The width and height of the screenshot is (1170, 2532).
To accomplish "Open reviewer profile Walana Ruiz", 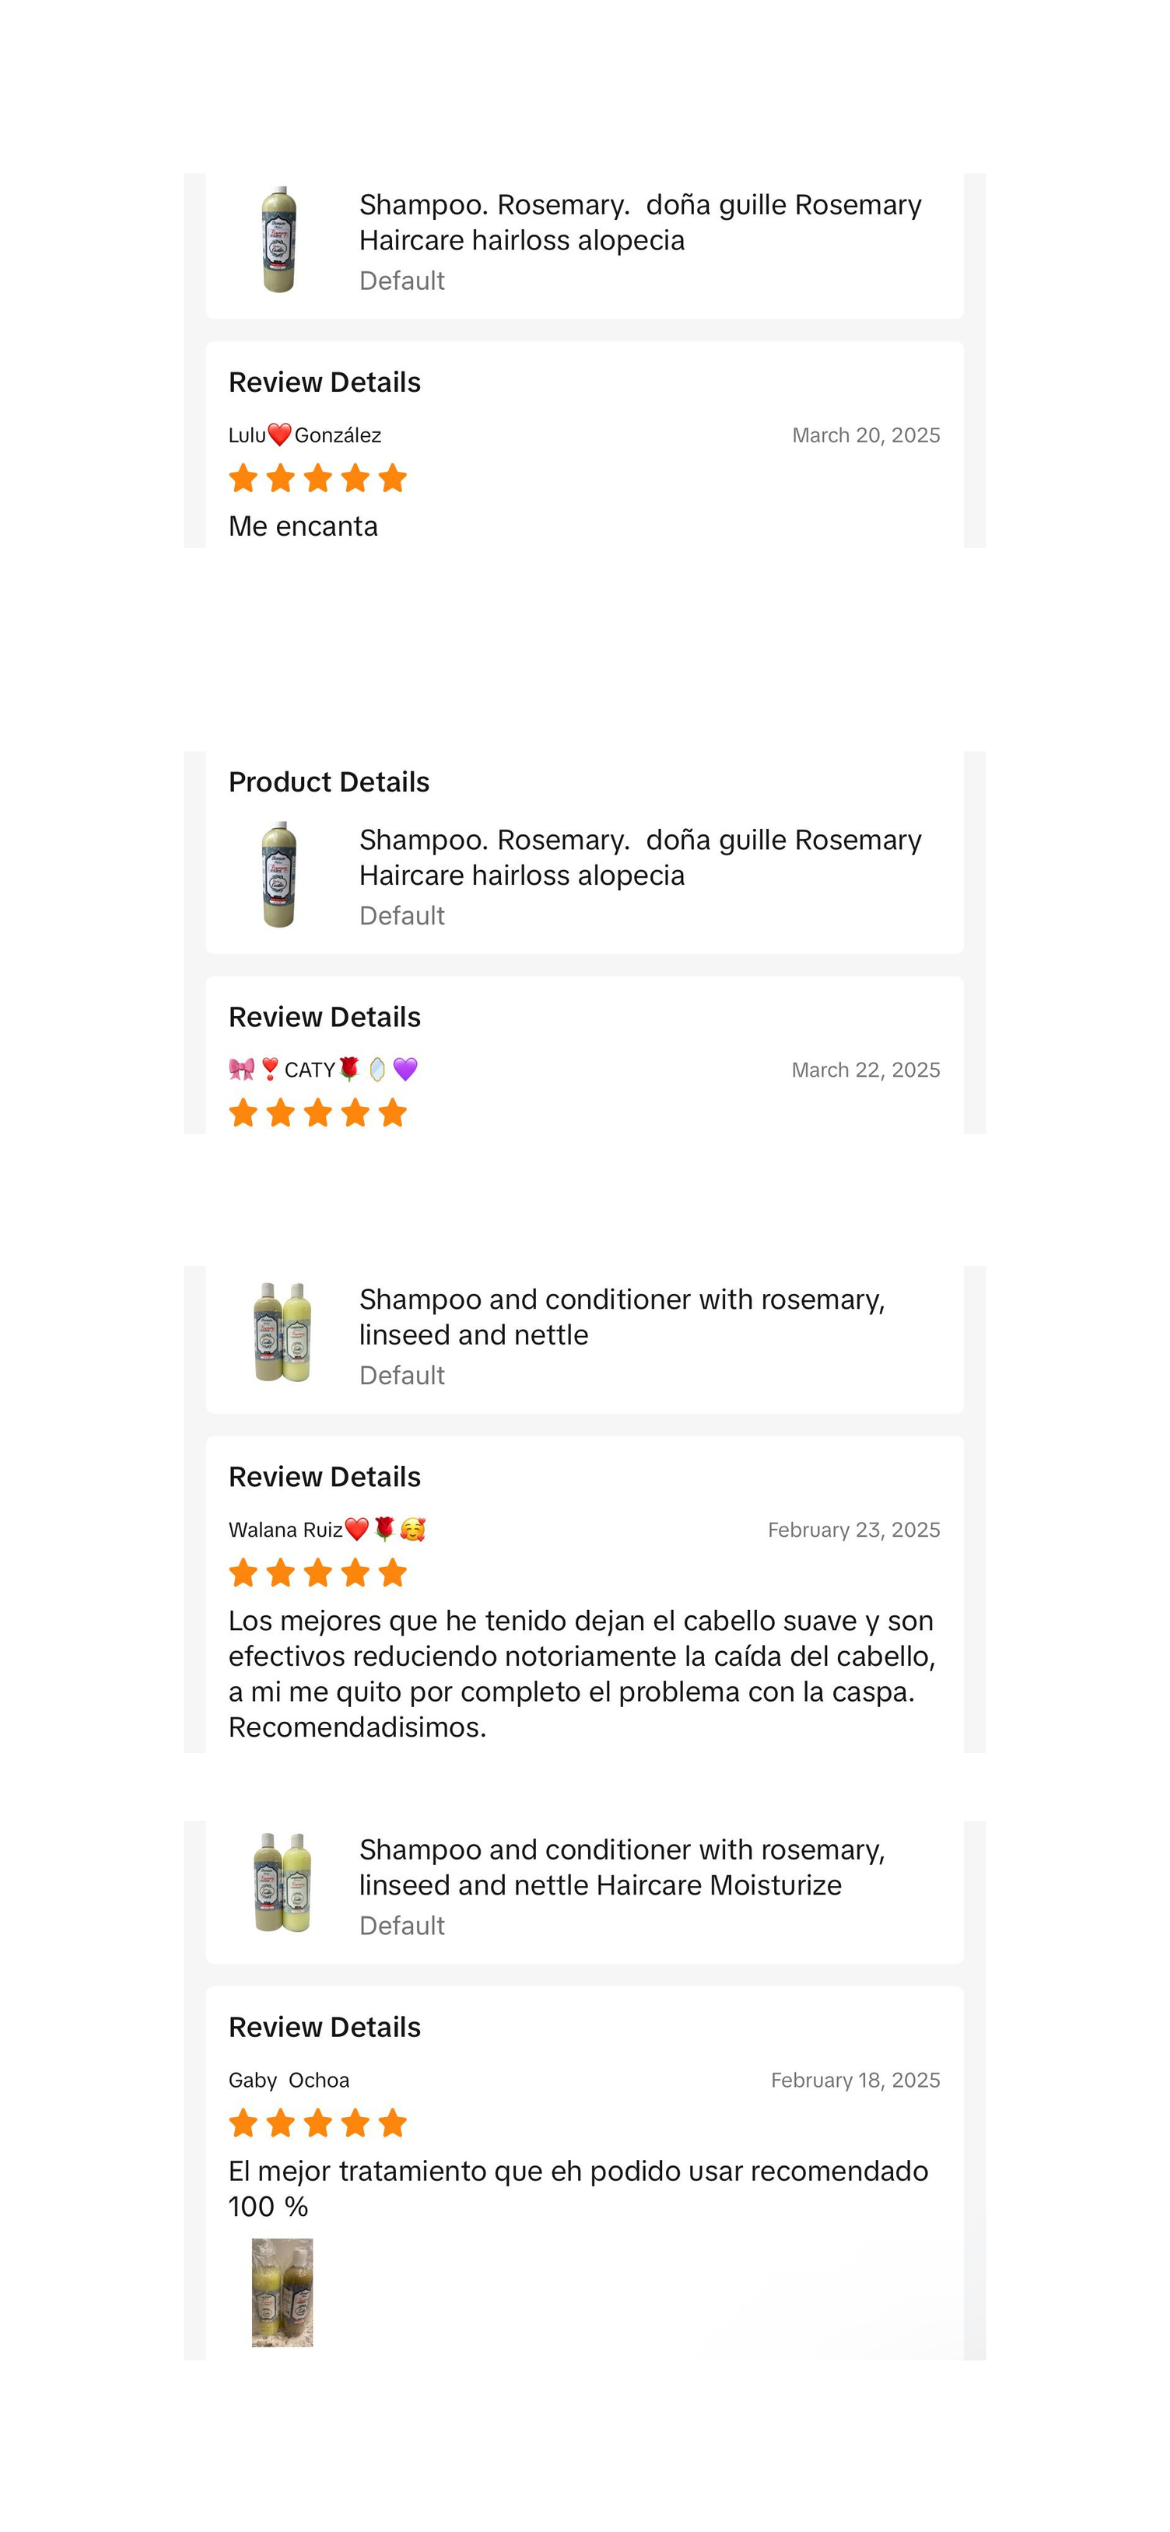I will tap(286, 1530).
